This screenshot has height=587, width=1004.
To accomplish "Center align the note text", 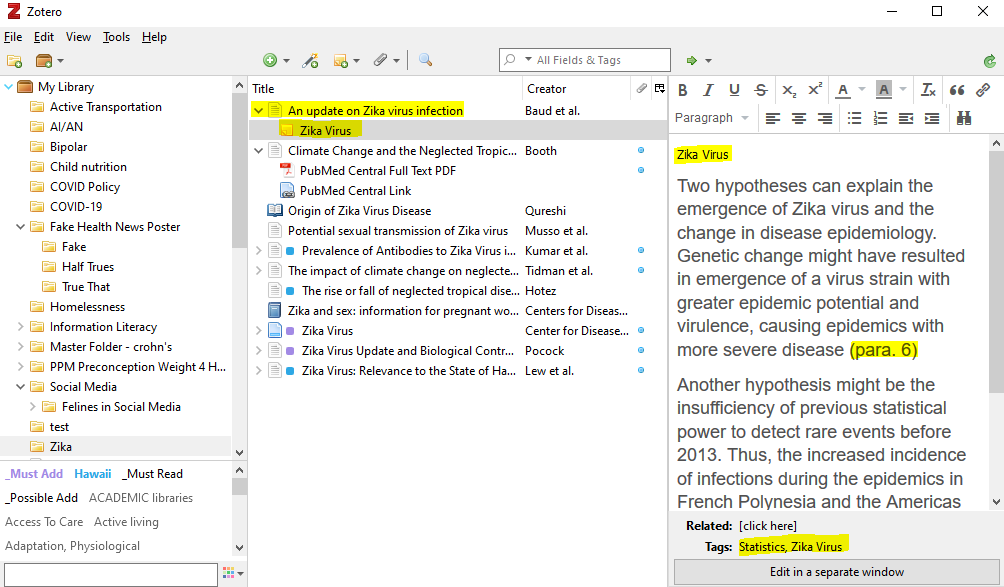I will click(x=799, y=118).
